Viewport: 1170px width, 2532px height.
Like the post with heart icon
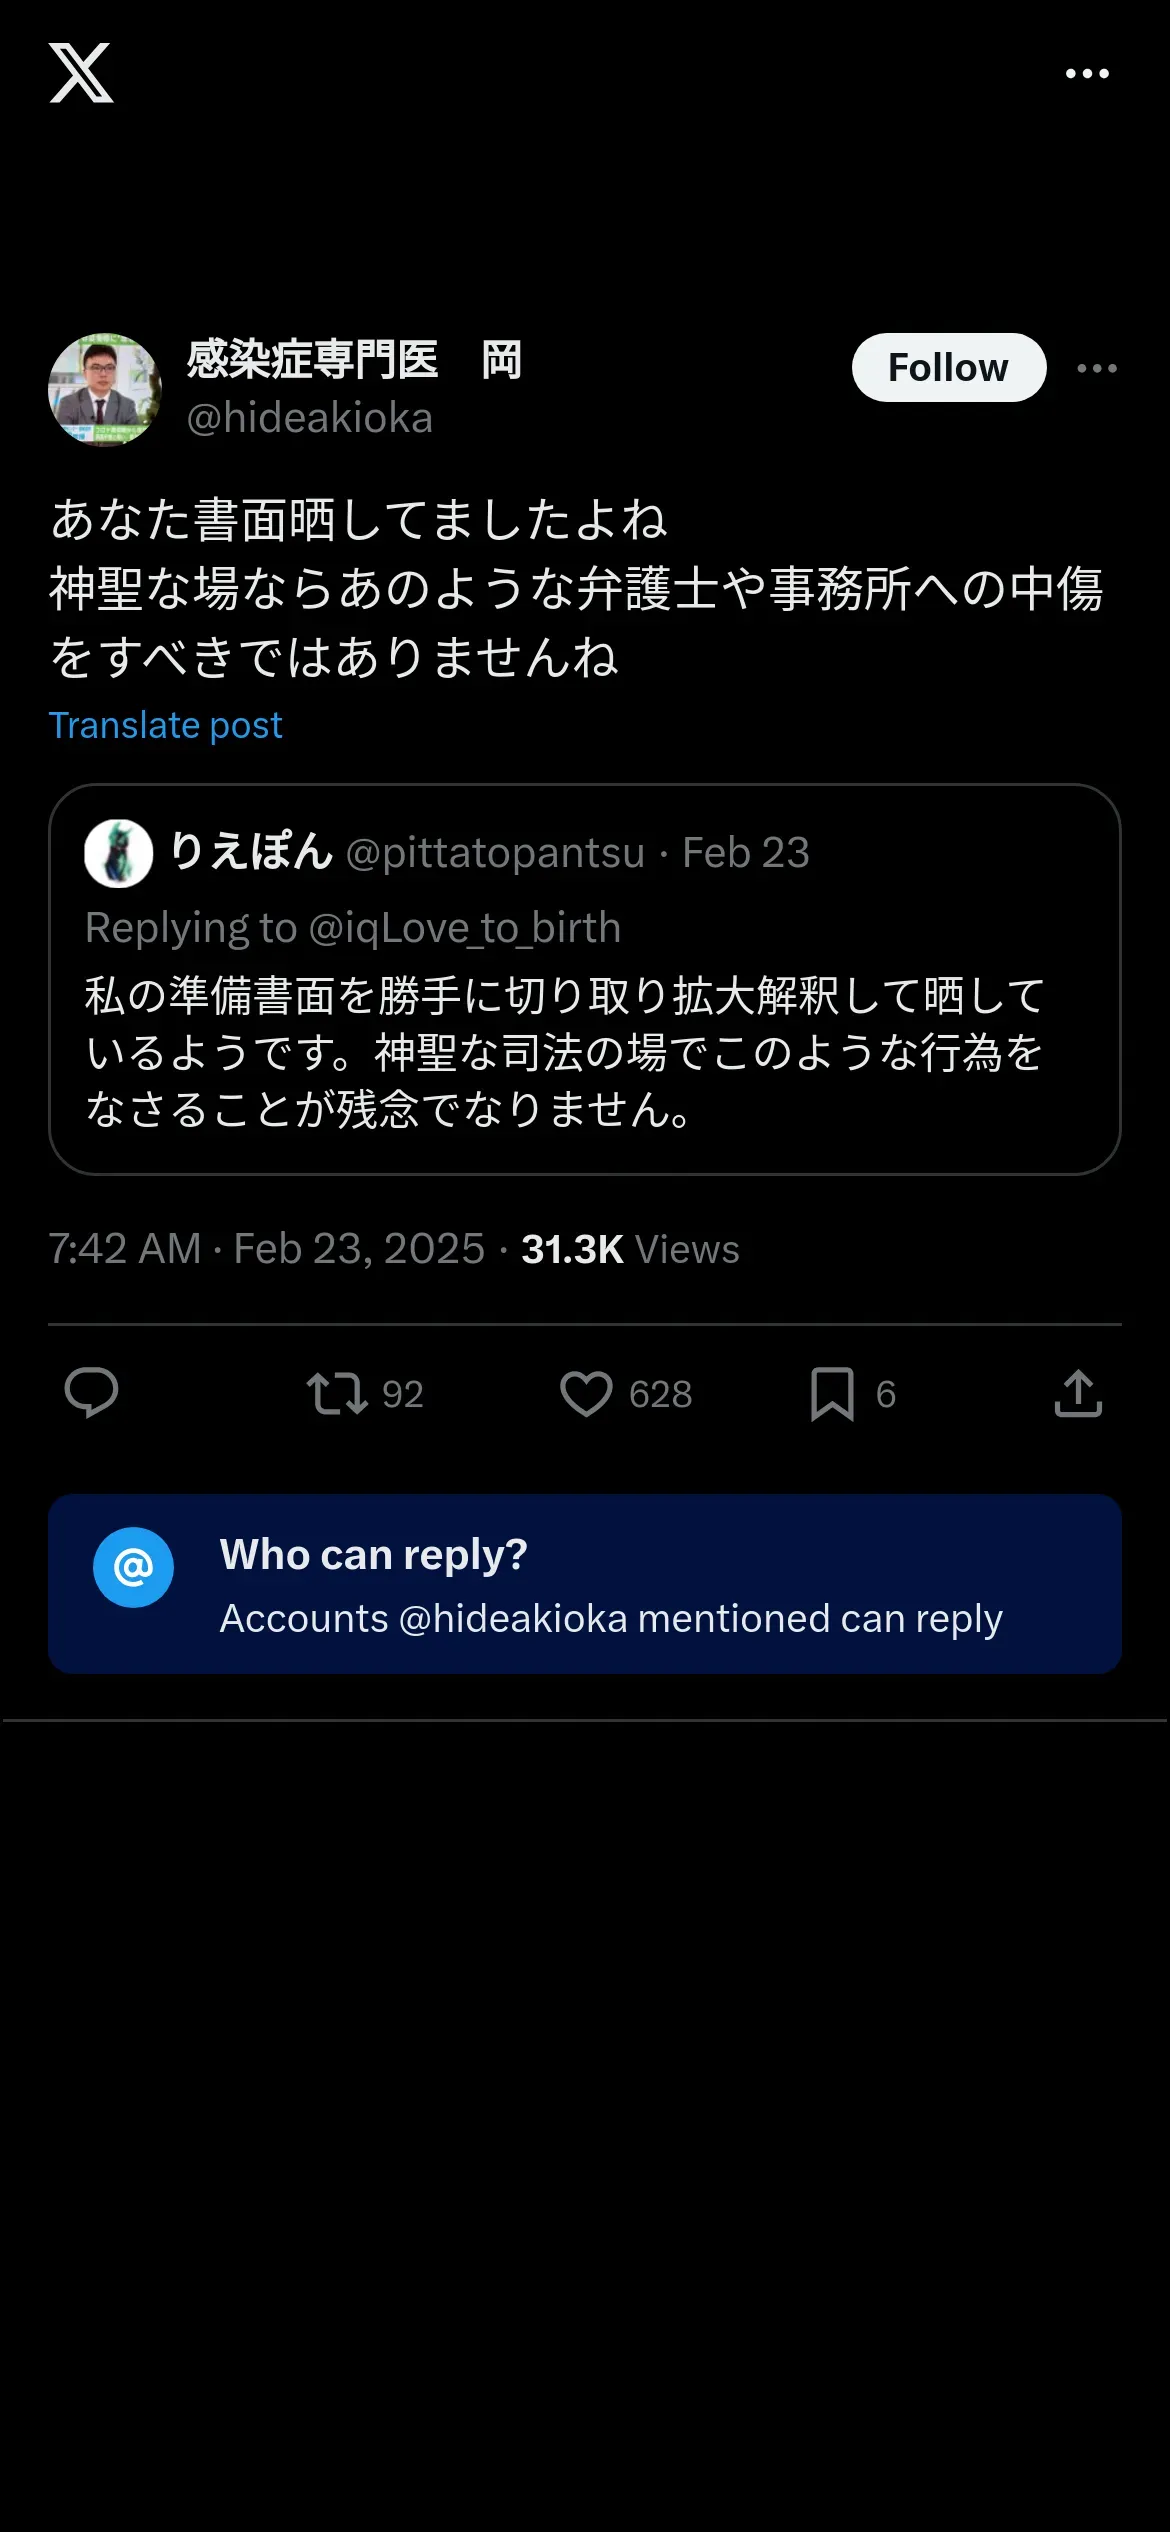[586, 1393]
